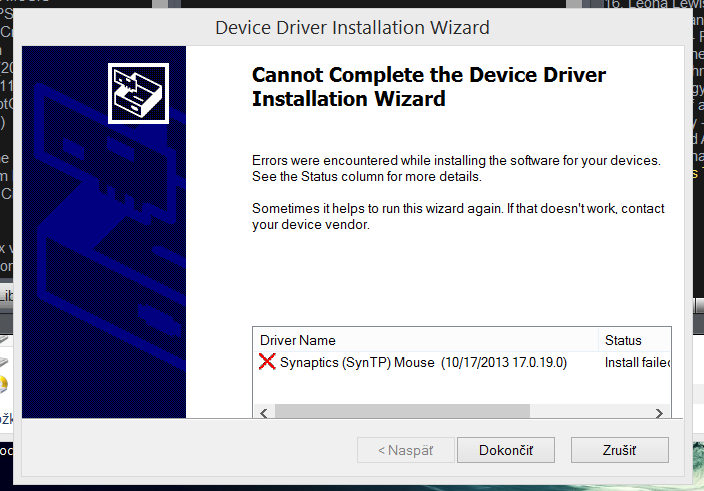This screenshot has height=491, width=704.
Task: Select the yellow disc drive icon behind dialog
Action: 4,384
